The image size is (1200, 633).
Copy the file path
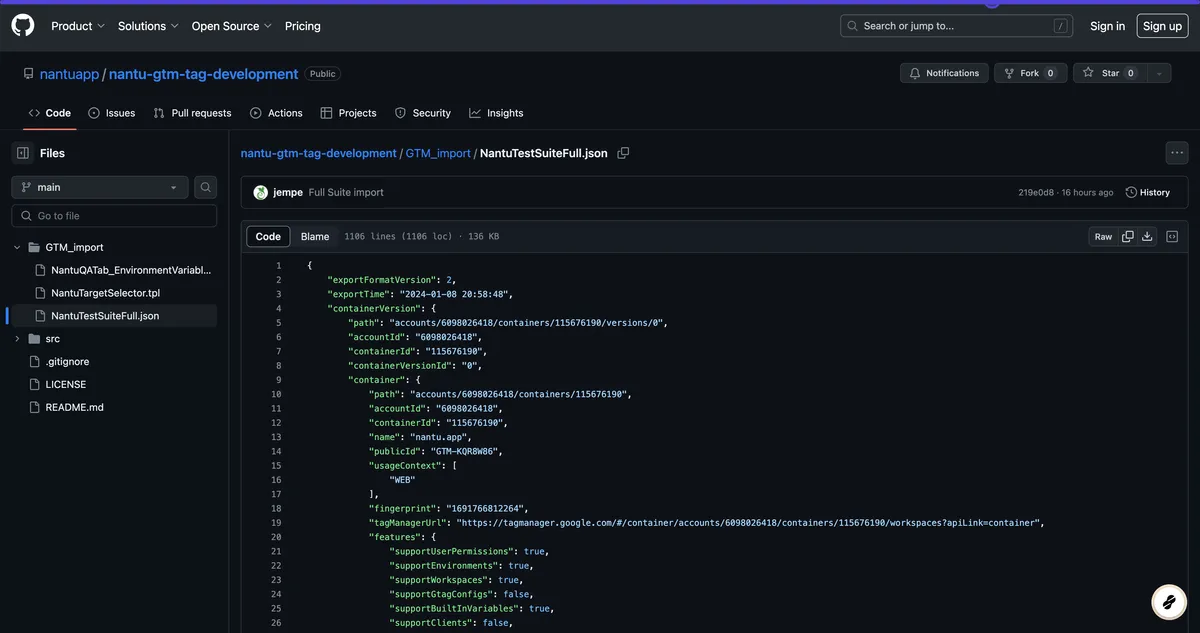tap(623, 153)
